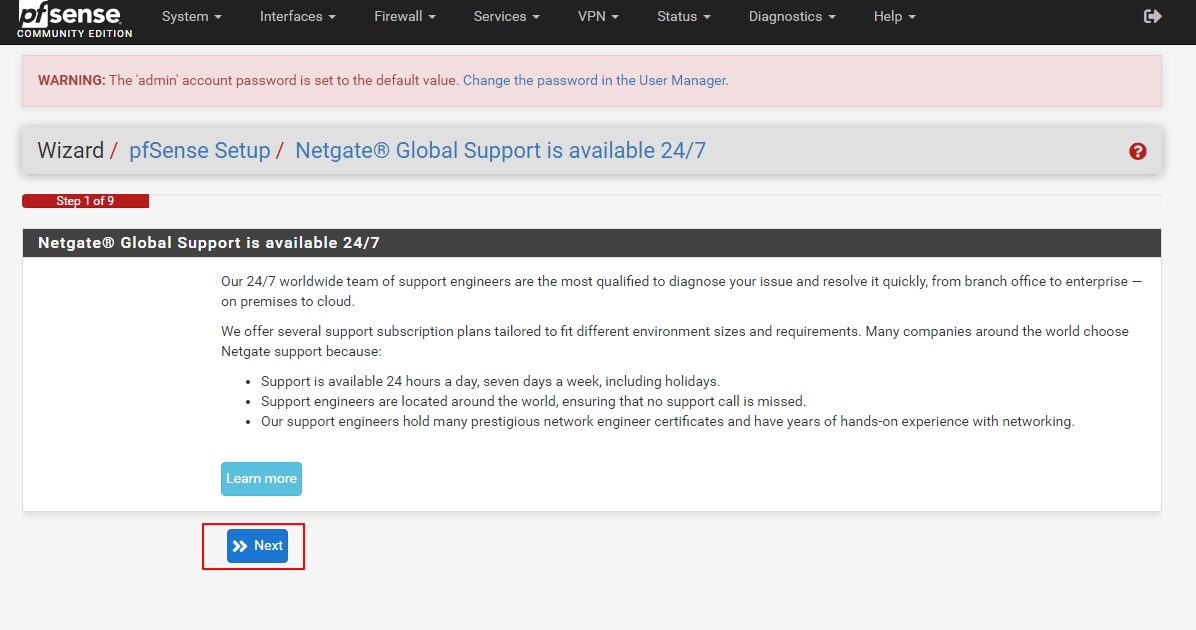Follow the Change the password in User Manager link

click(596, 80)
